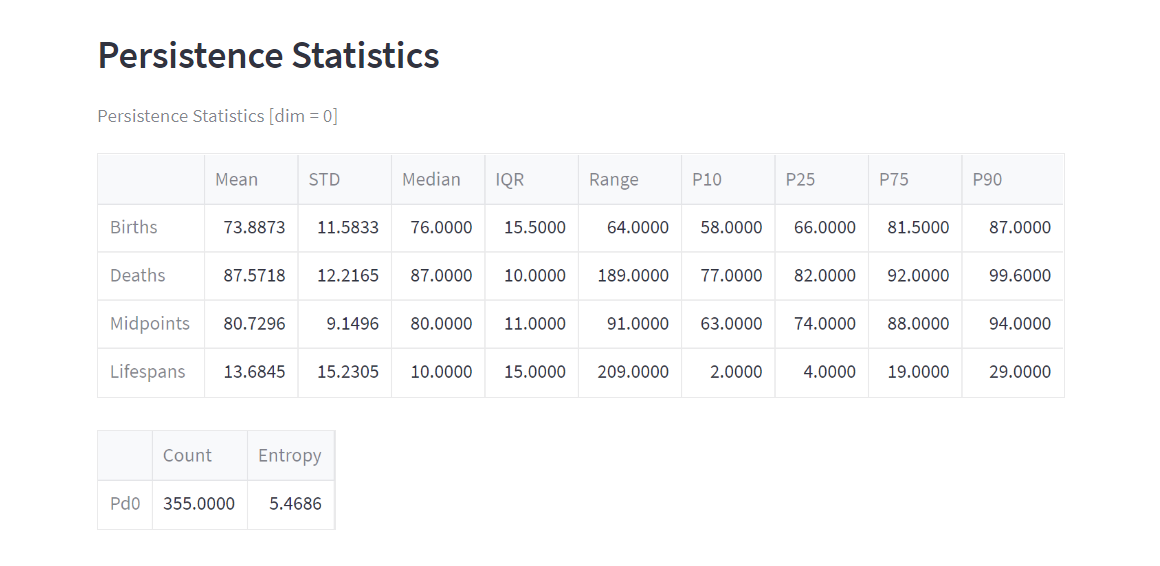Click the Pd0 count value 355.0000
The image size is (1160, 566).
pos(199,504)
